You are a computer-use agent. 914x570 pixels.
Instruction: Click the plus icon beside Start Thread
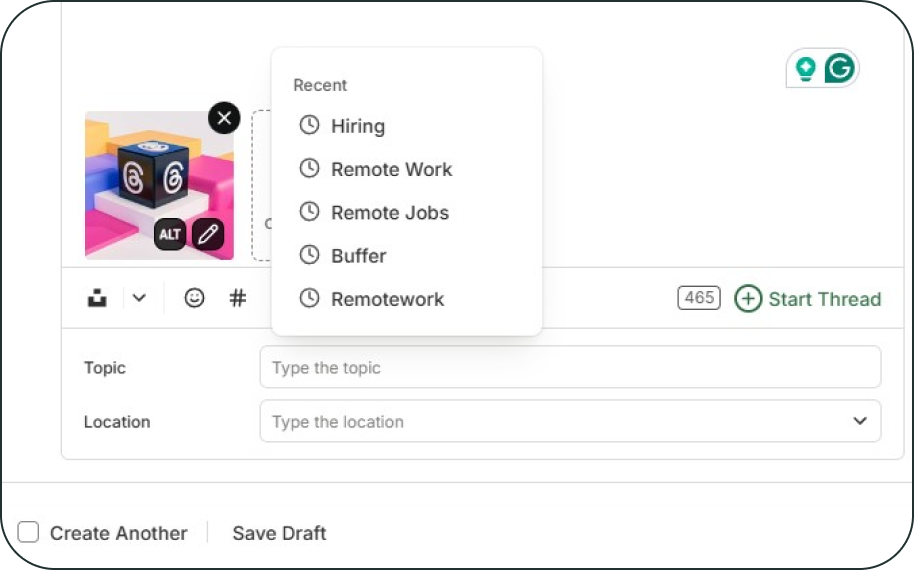747,298
